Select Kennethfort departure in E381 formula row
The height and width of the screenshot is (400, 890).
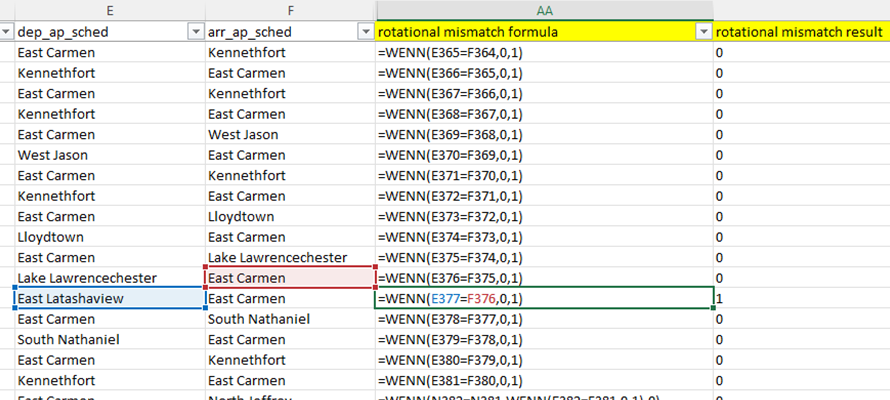tap(110, 380)
